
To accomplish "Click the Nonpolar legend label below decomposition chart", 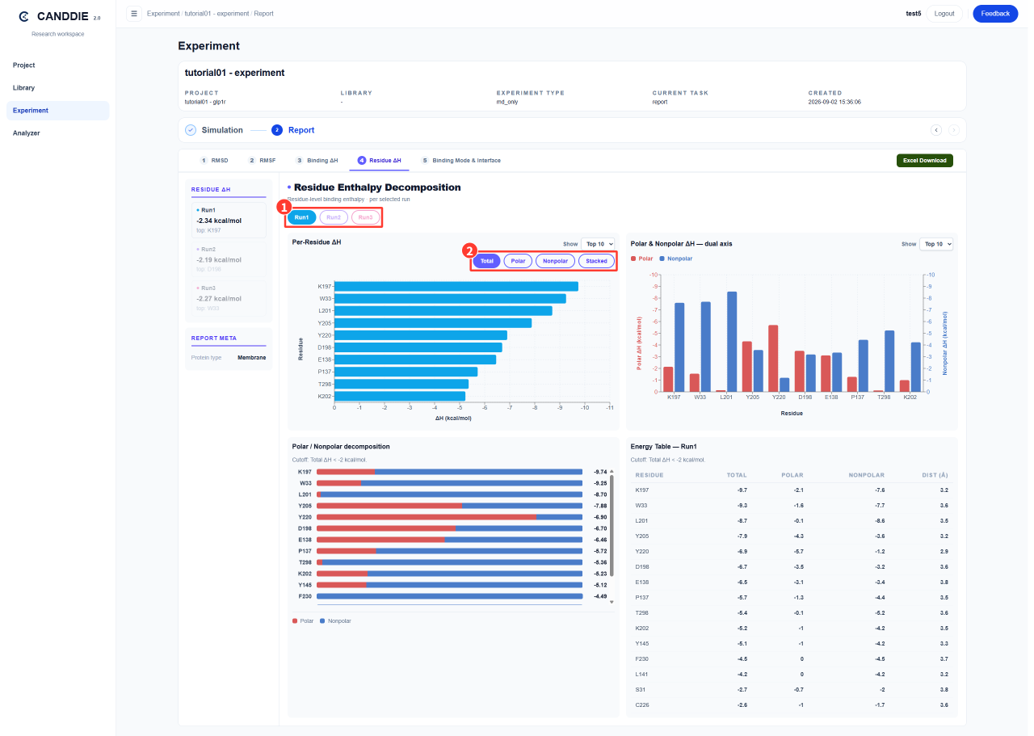I will [339, 621].
